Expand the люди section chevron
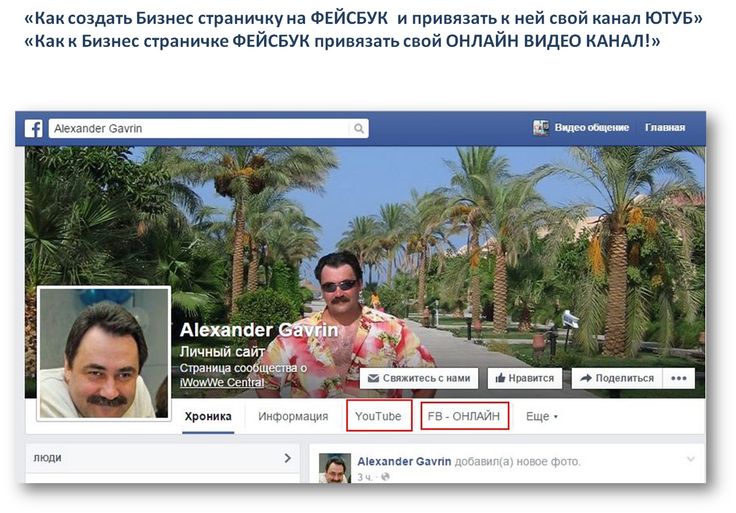The height and width of the screenshot is (513, 736). 288,458
